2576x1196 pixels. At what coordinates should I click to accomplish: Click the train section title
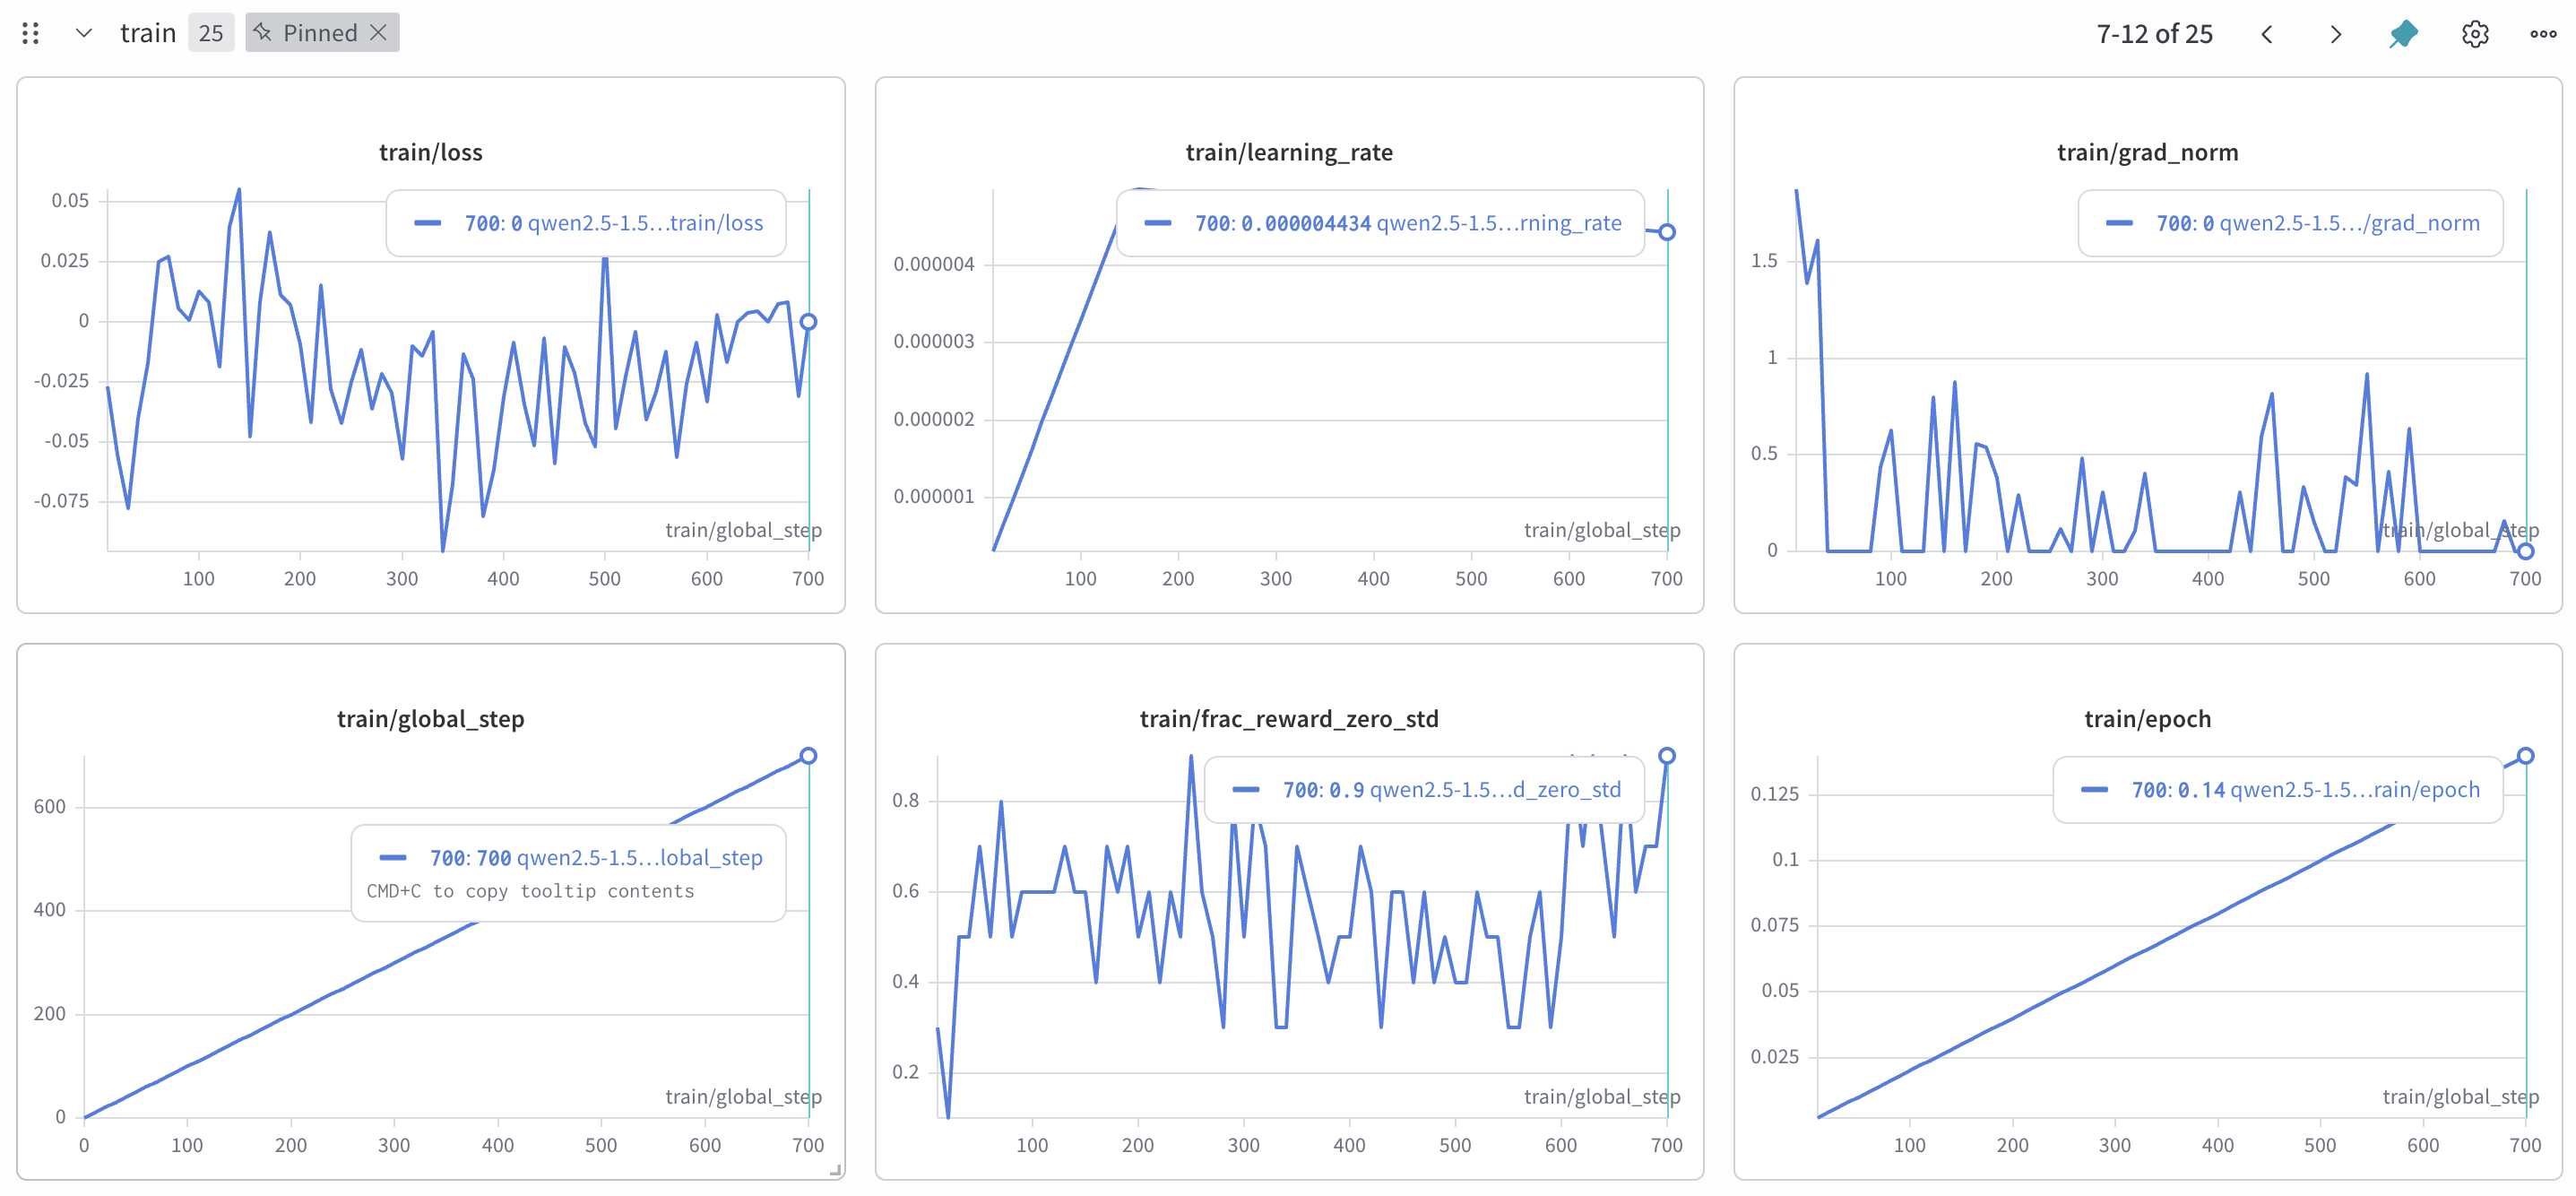pyautogui.click(x=148, y=33)
